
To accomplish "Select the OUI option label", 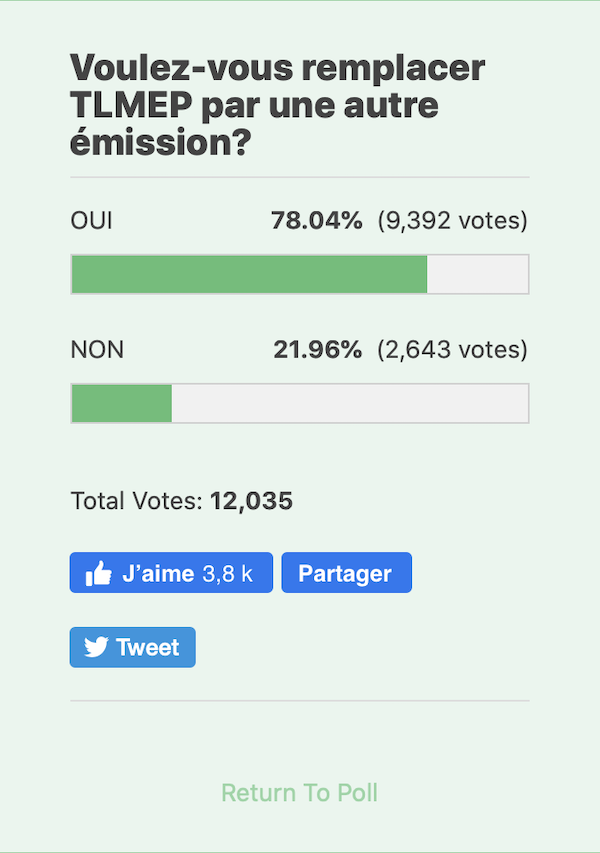I will 91,221.
